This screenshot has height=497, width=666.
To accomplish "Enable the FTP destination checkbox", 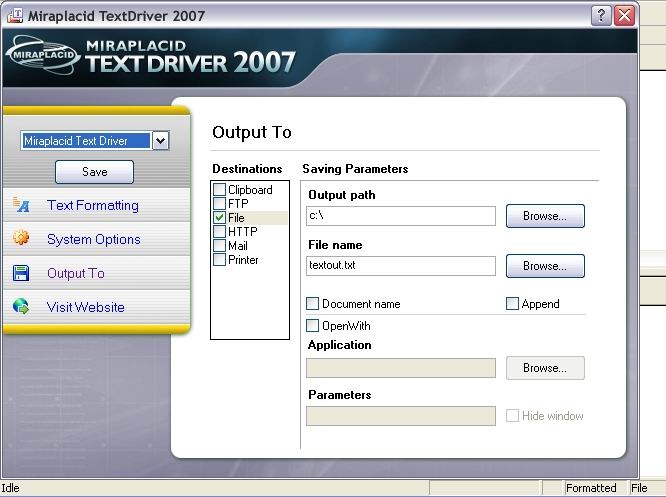I will [219, 203].
